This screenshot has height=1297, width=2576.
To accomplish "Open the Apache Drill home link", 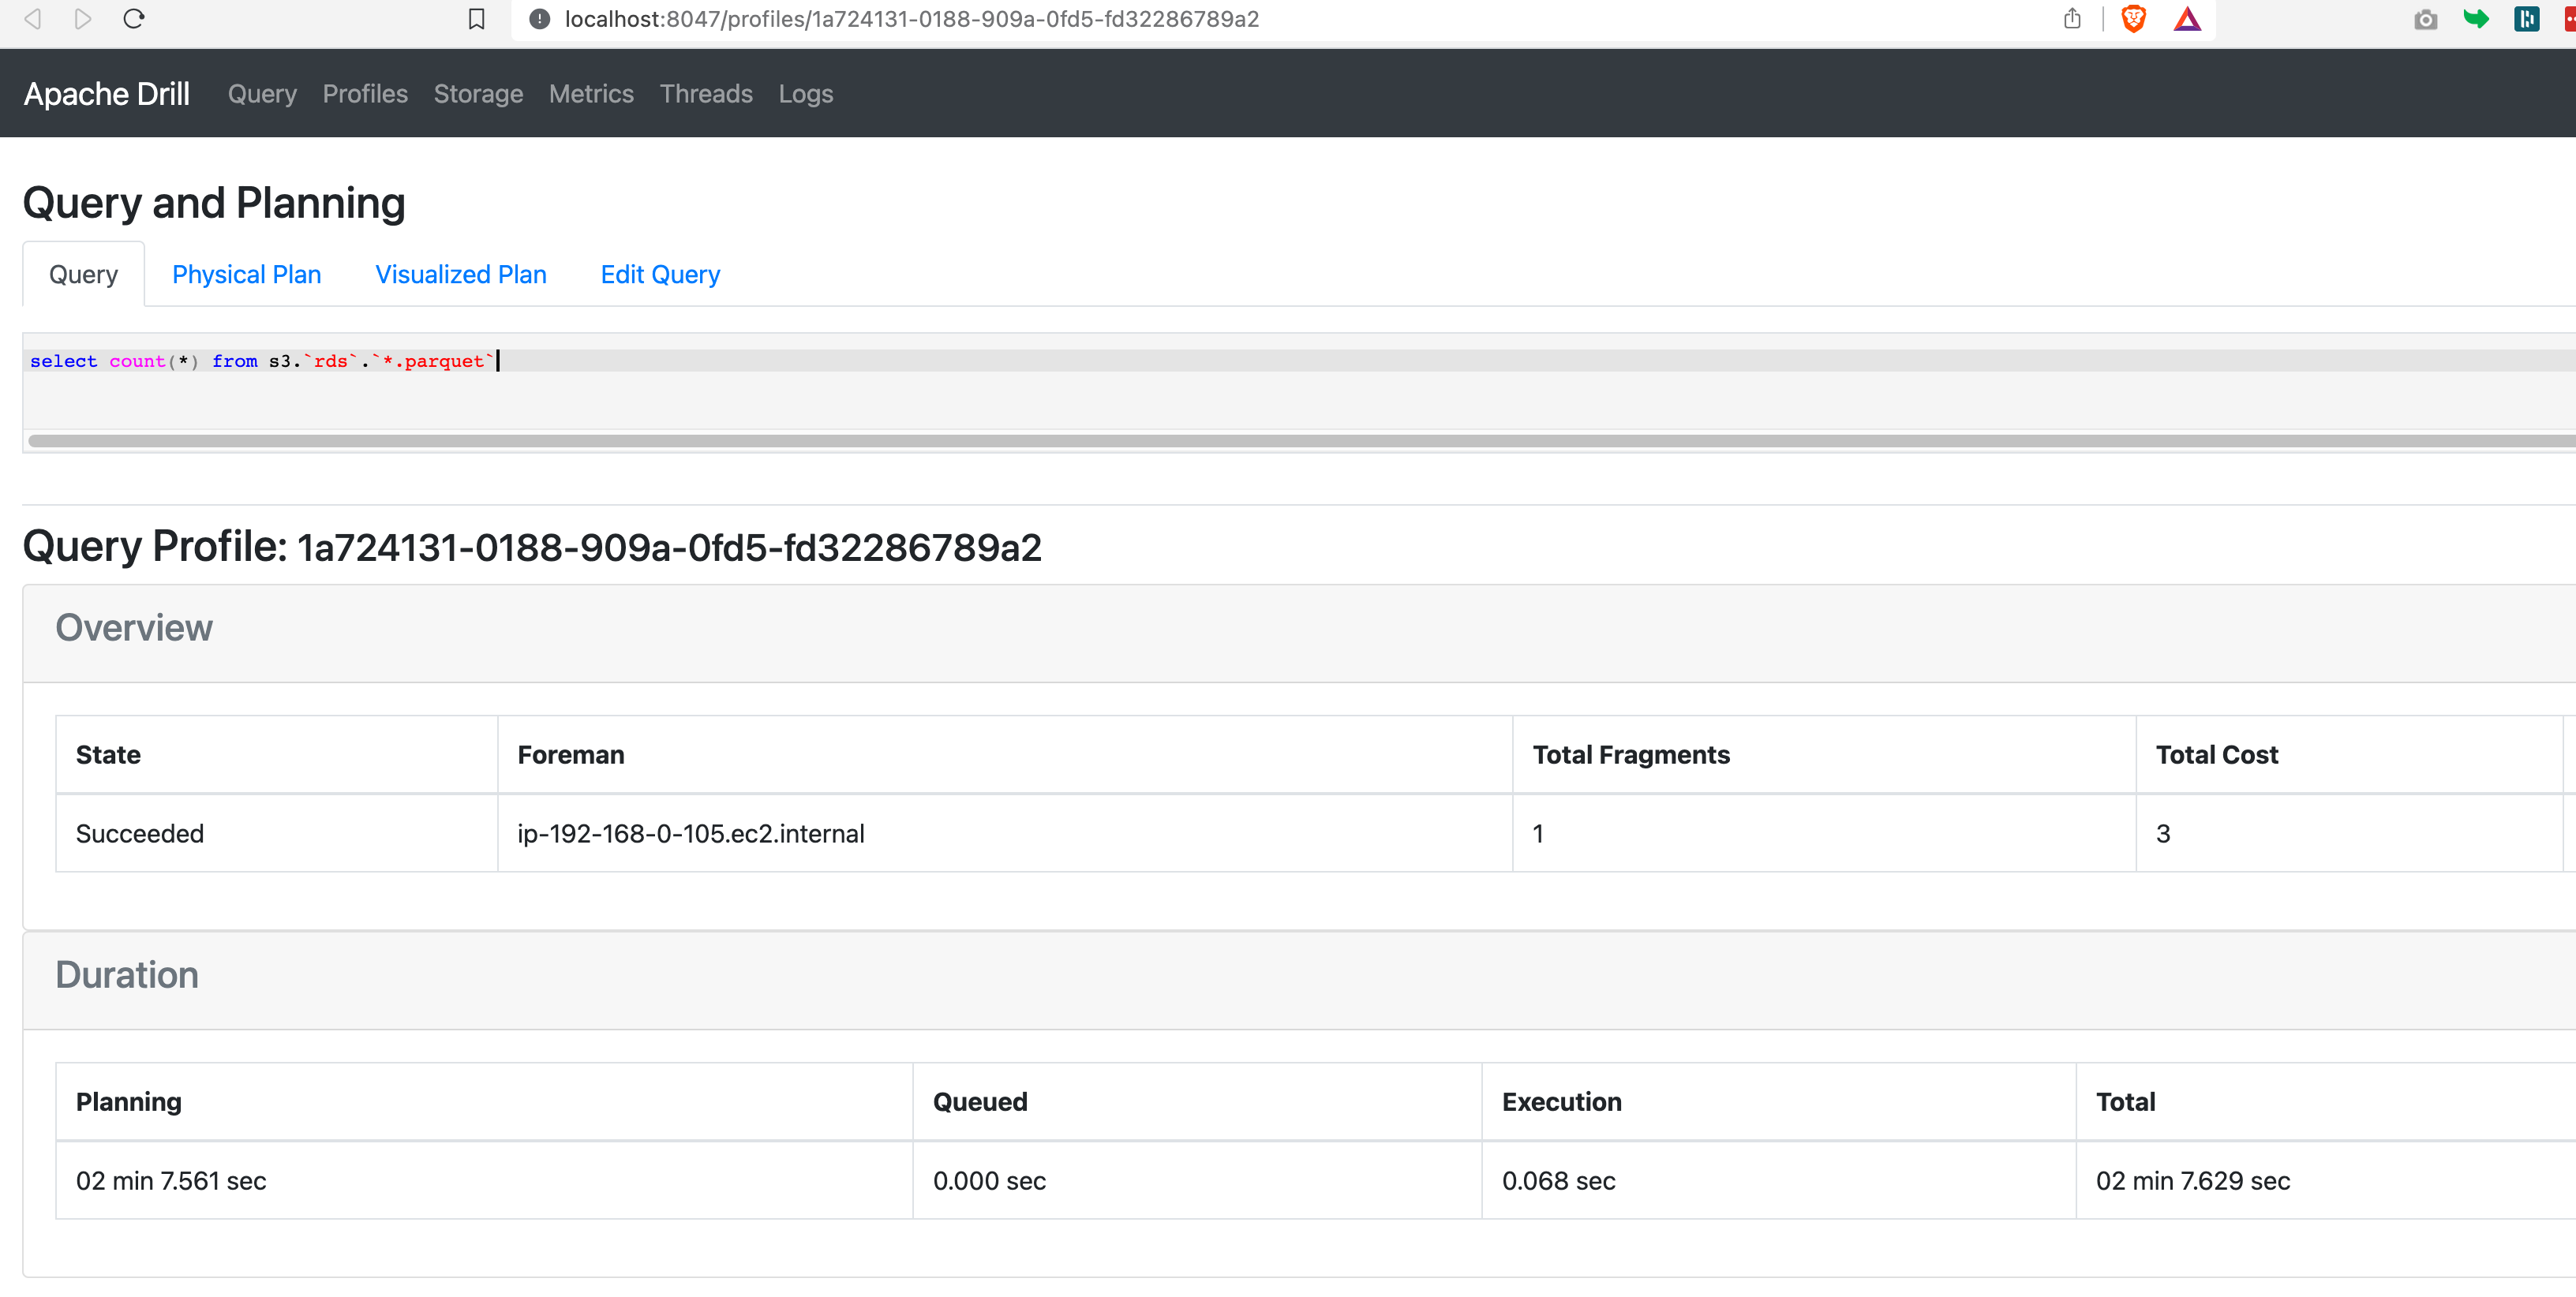I will coord(106,93).
